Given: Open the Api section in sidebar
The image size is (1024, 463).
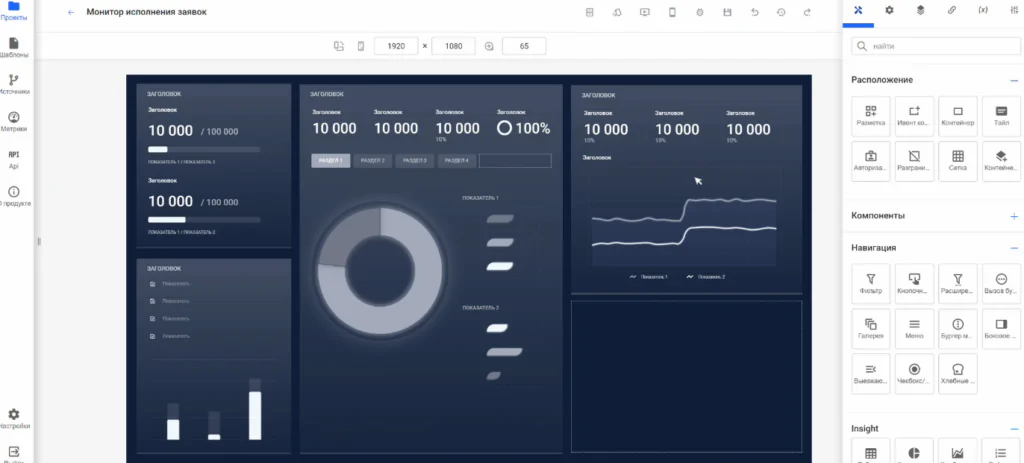Looking at the screenshot, I should [x=14, y=159].
